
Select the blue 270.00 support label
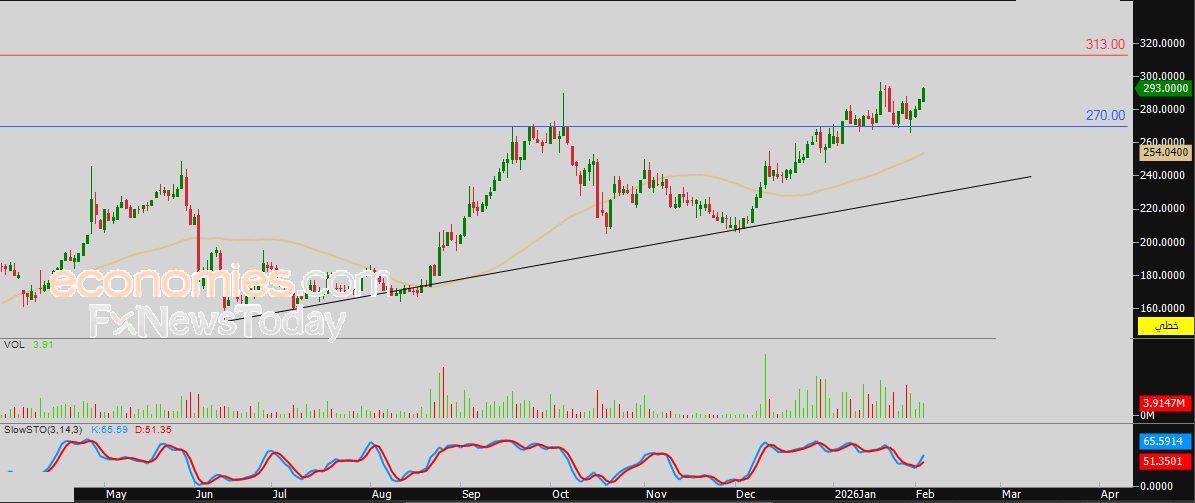click(1105, 116)
